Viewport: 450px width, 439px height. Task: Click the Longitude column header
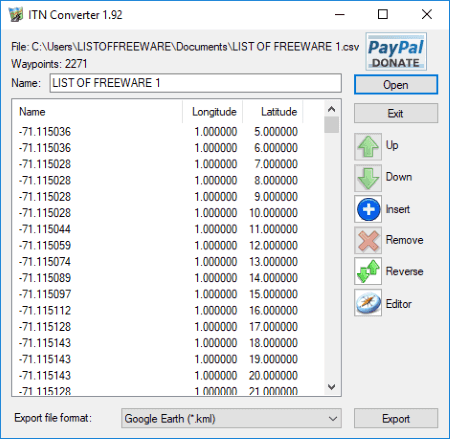[213, 112]
